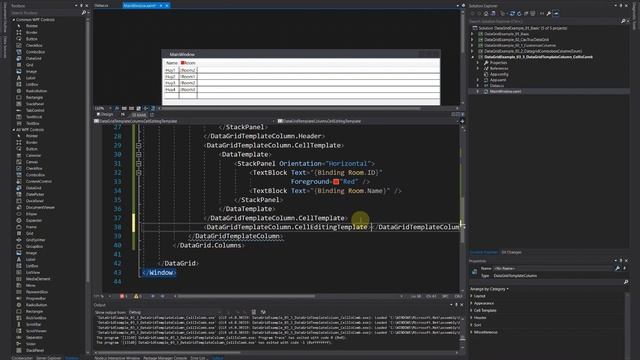This screenshot has height=360, width=640.
Task: Select Canvas control in Toolbox
Action: (31, 162)
